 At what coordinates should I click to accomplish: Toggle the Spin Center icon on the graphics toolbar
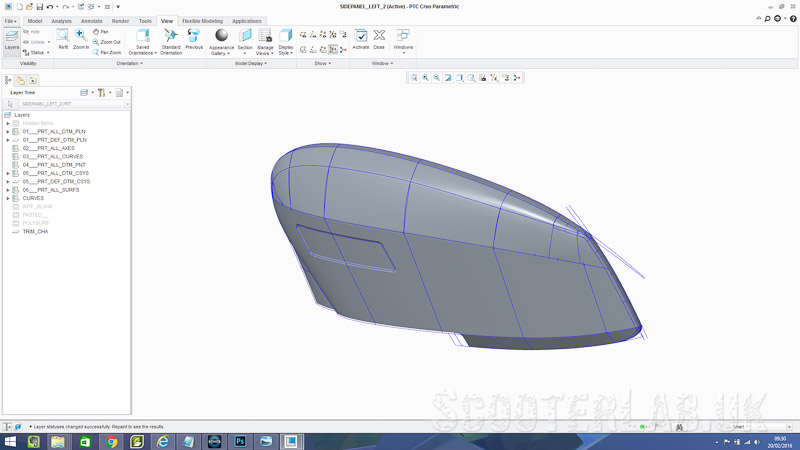coord(517,78)
